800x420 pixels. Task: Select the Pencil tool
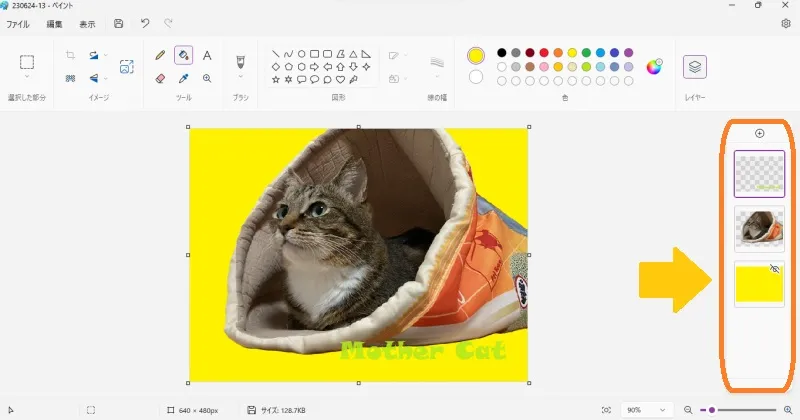[x=160, y=56]
